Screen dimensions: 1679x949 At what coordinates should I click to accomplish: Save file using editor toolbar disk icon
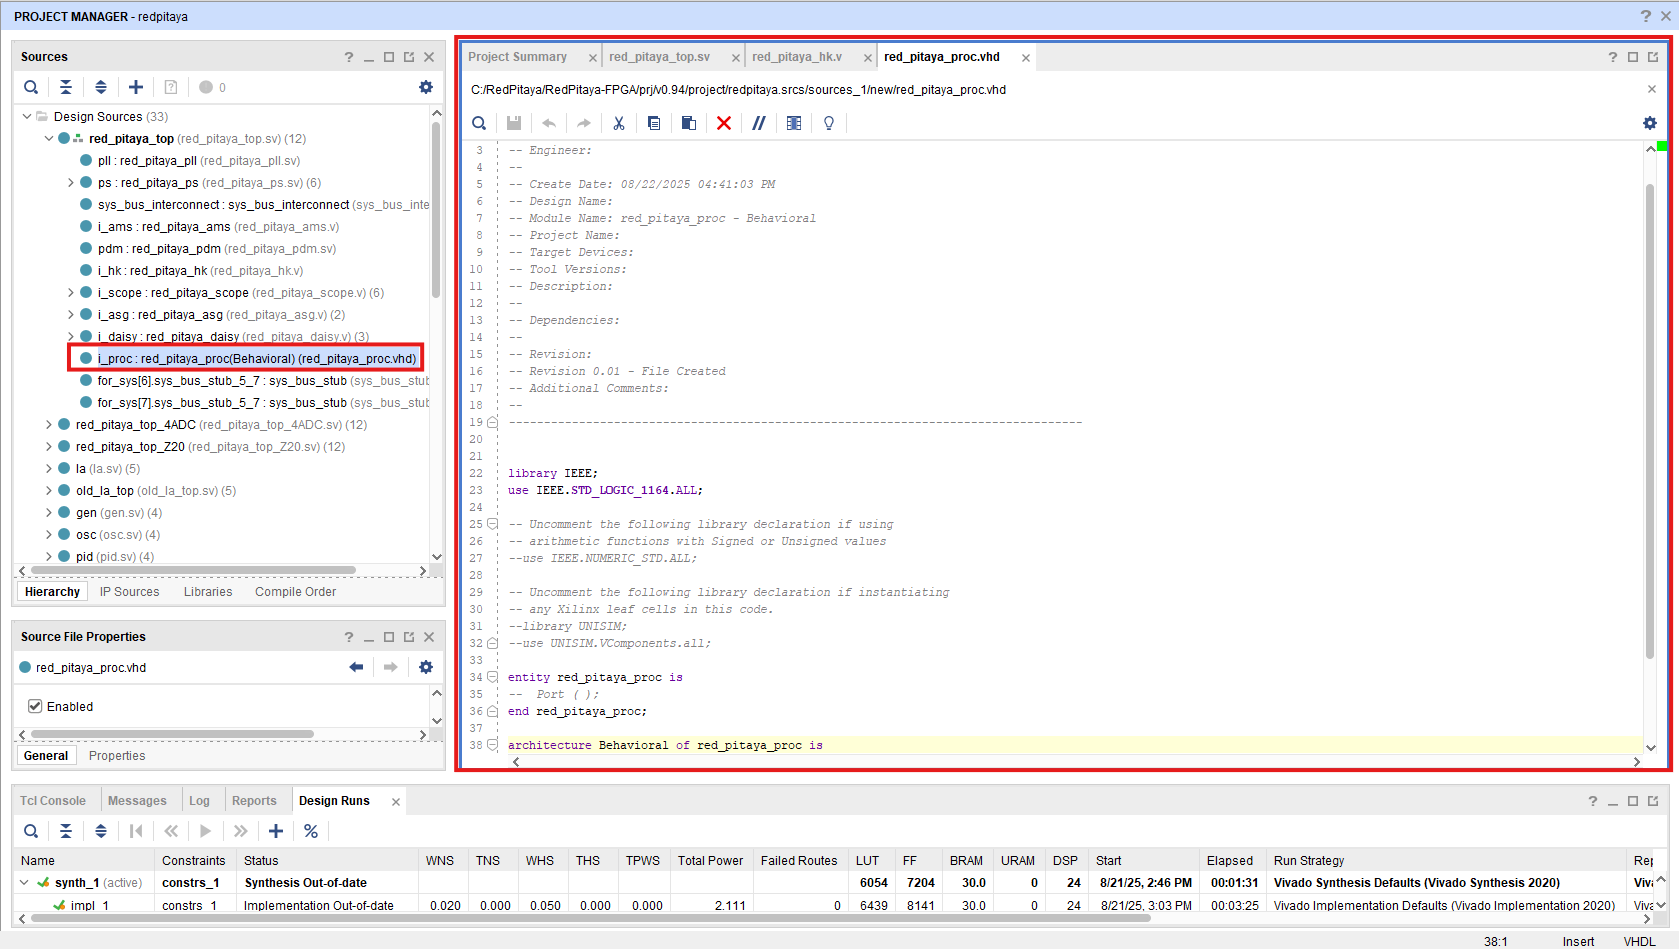pos(514,123)
